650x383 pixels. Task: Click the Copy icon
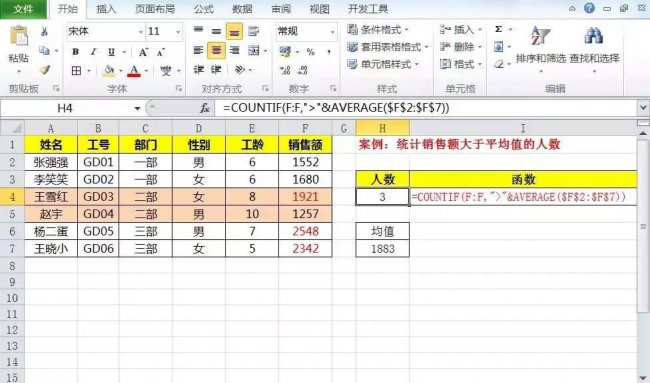pos(44,51)
